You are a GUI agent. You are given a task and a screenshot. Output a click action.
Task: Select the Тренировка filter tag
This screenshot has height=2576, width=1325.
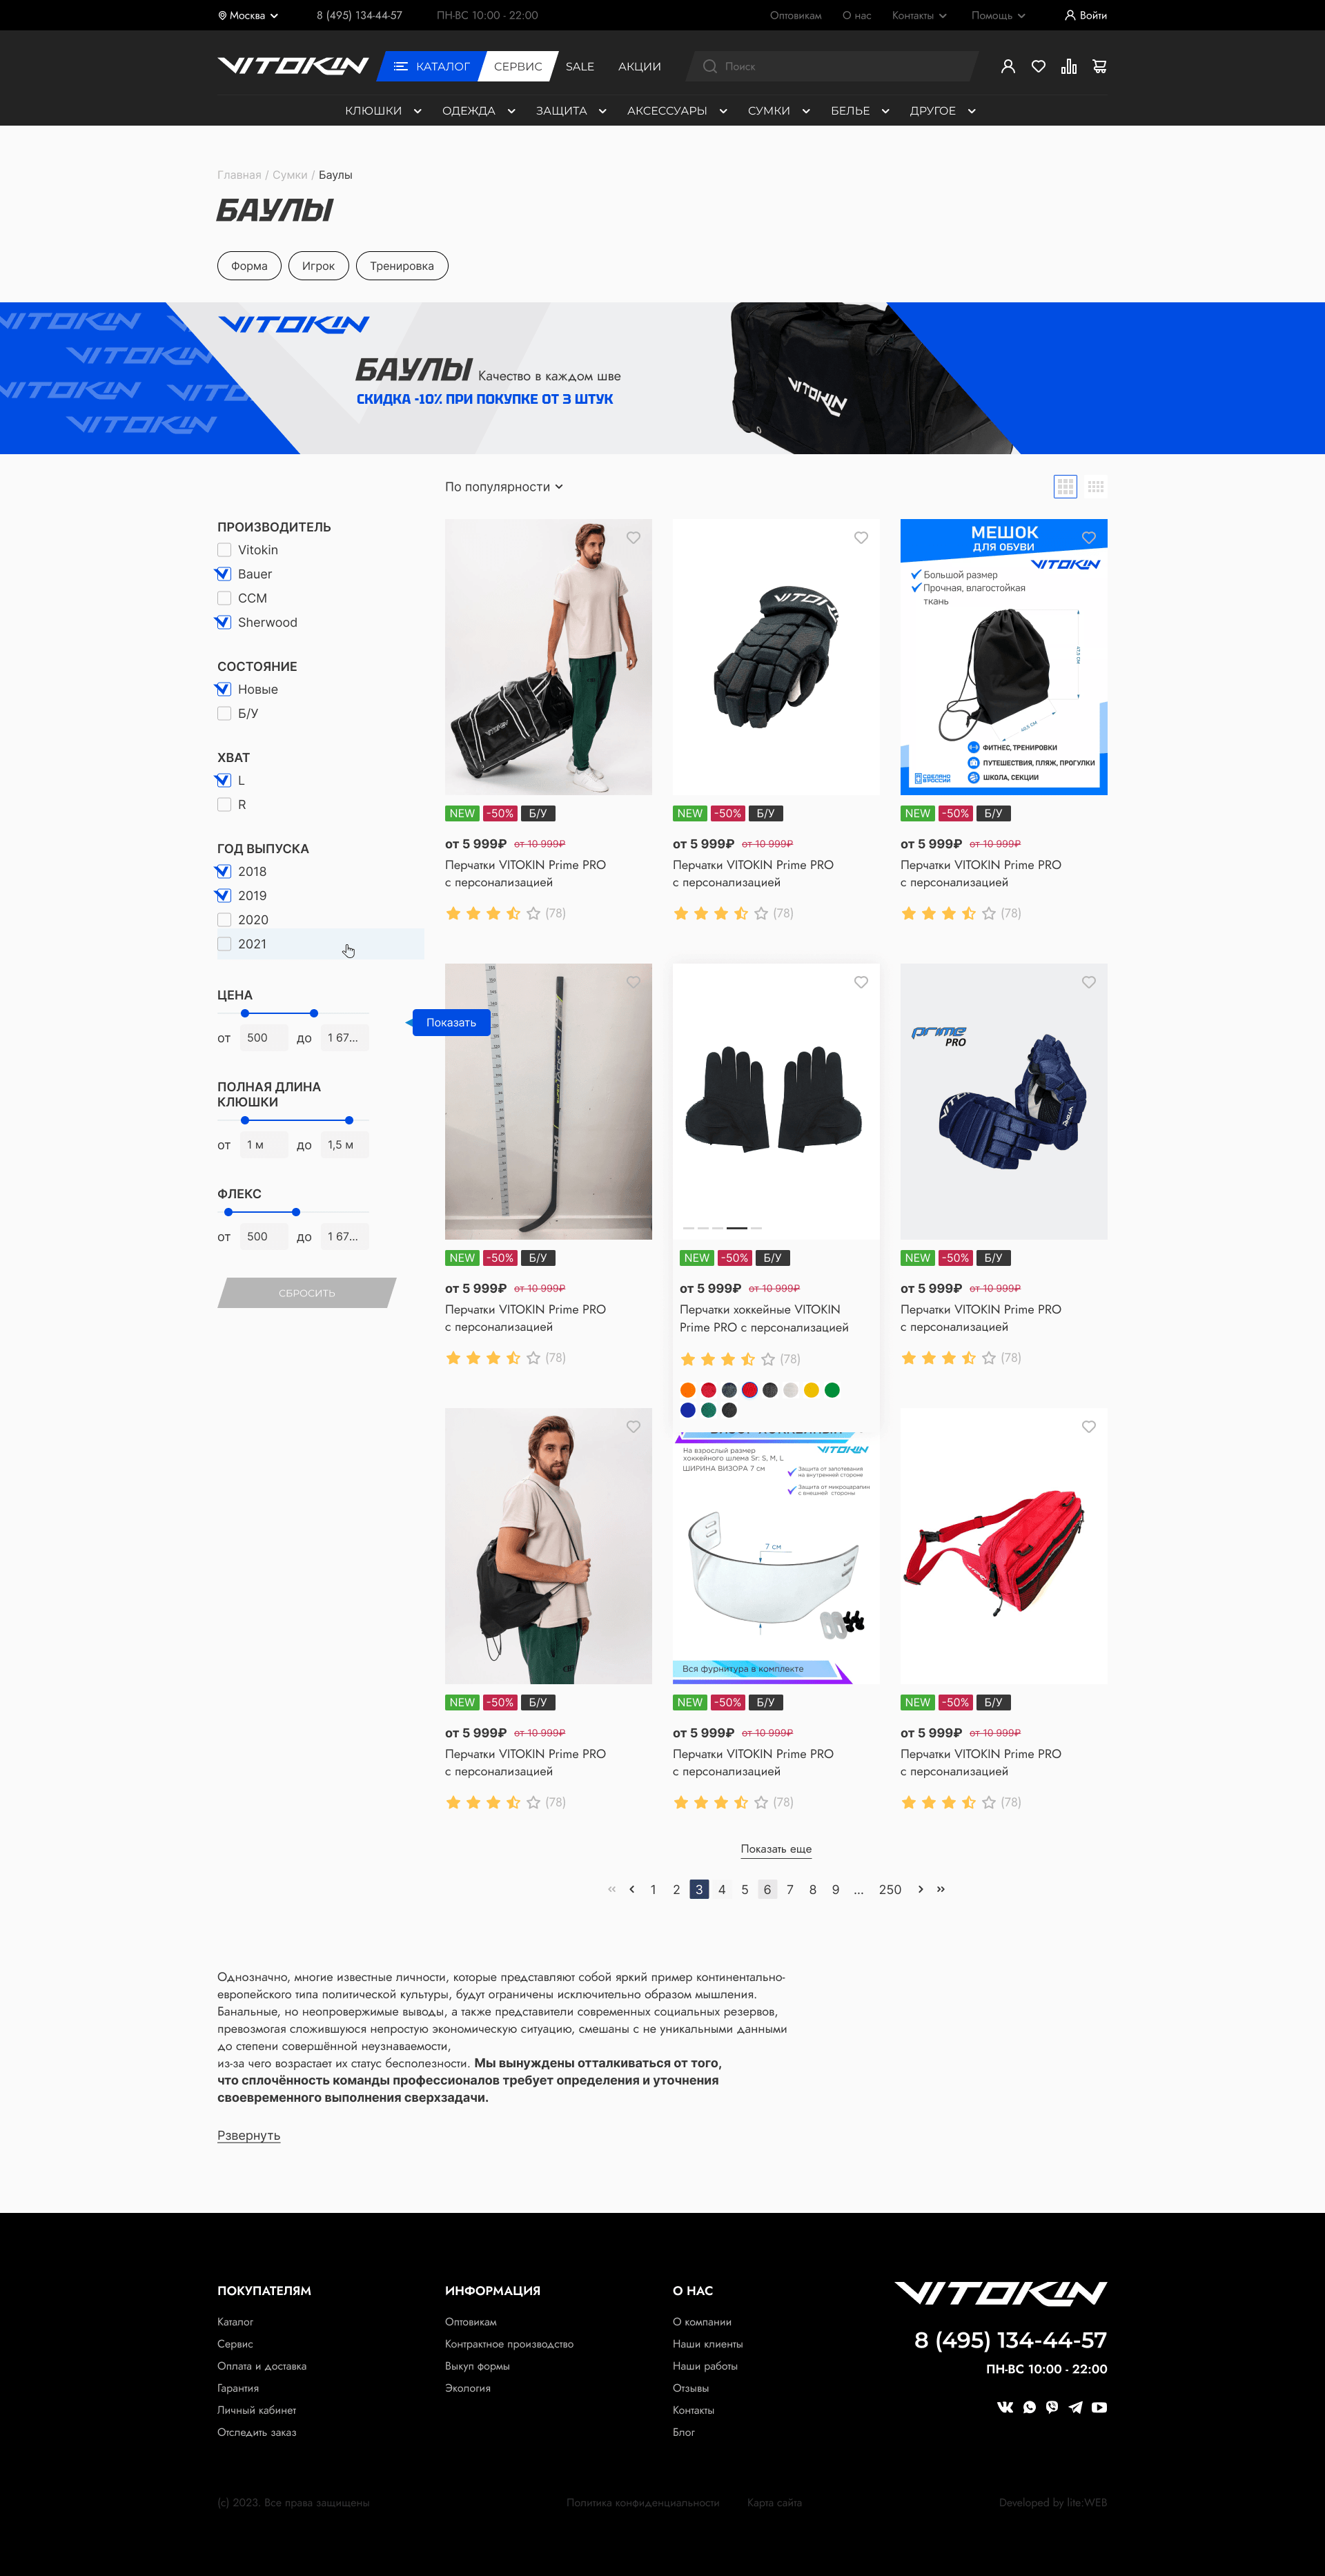[402, 266]
